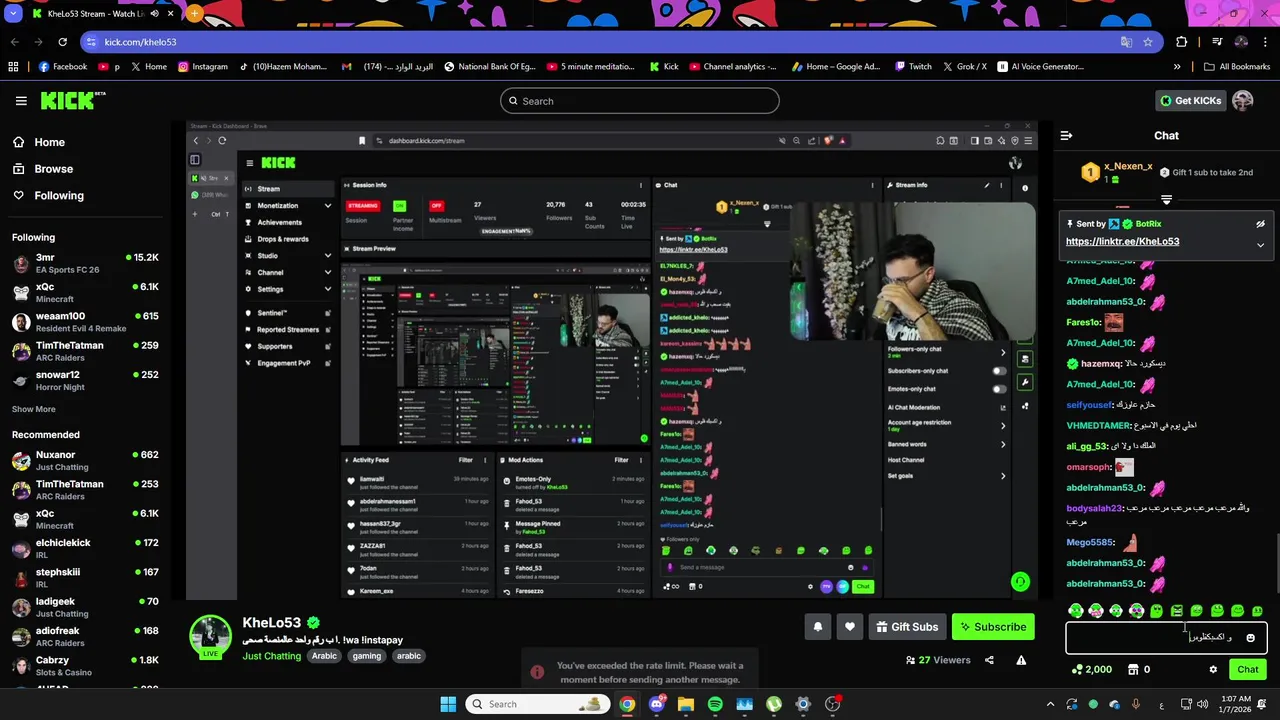Open Nuxanor recommended channel
Viewport: 1280px width, 720px height.
pos(85,461)
